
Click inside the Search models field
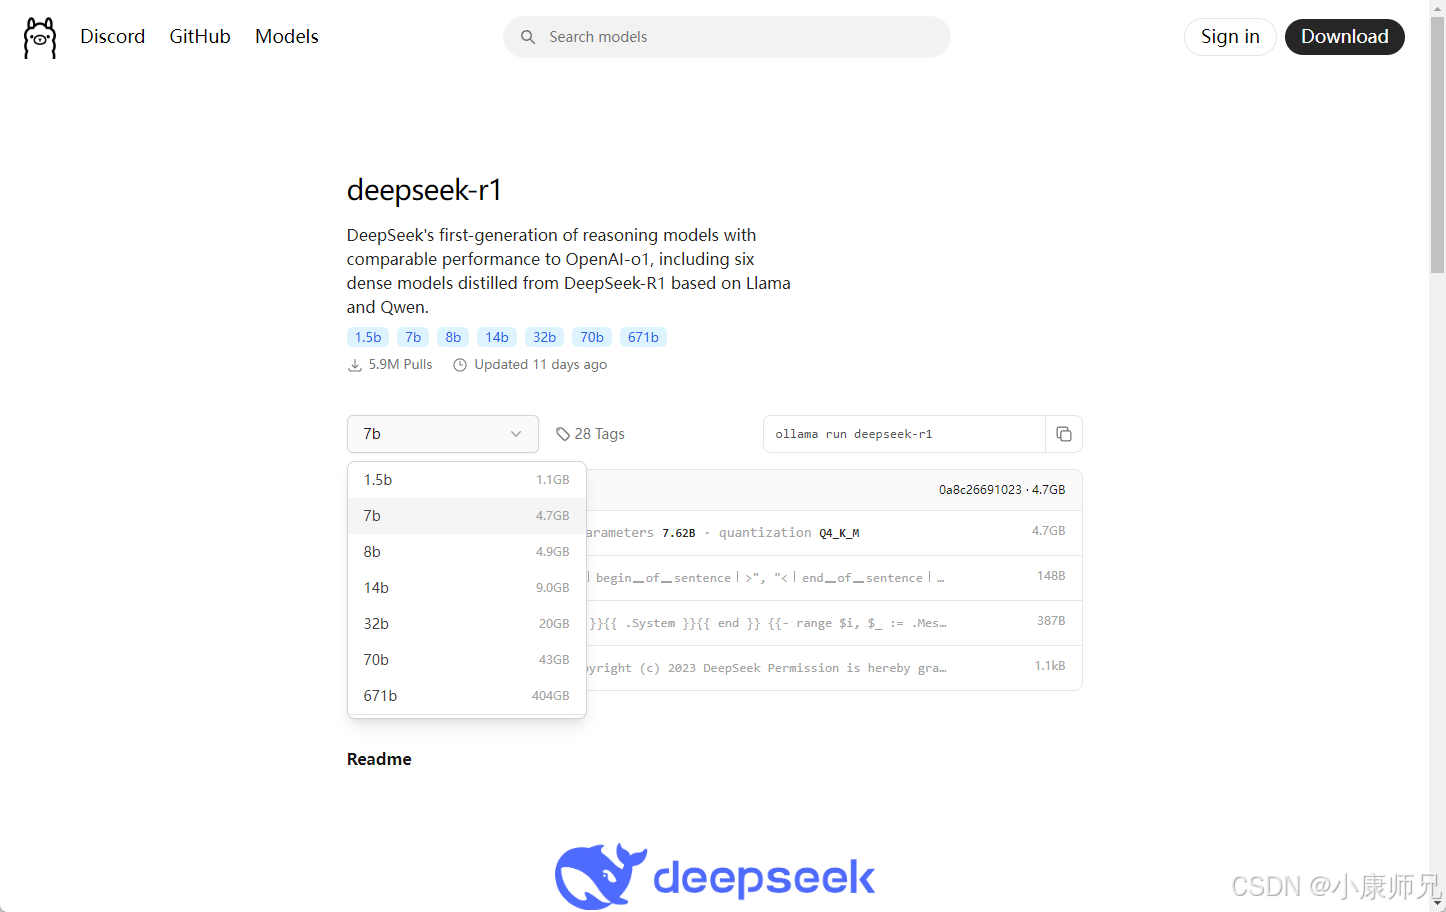(727, 36)
